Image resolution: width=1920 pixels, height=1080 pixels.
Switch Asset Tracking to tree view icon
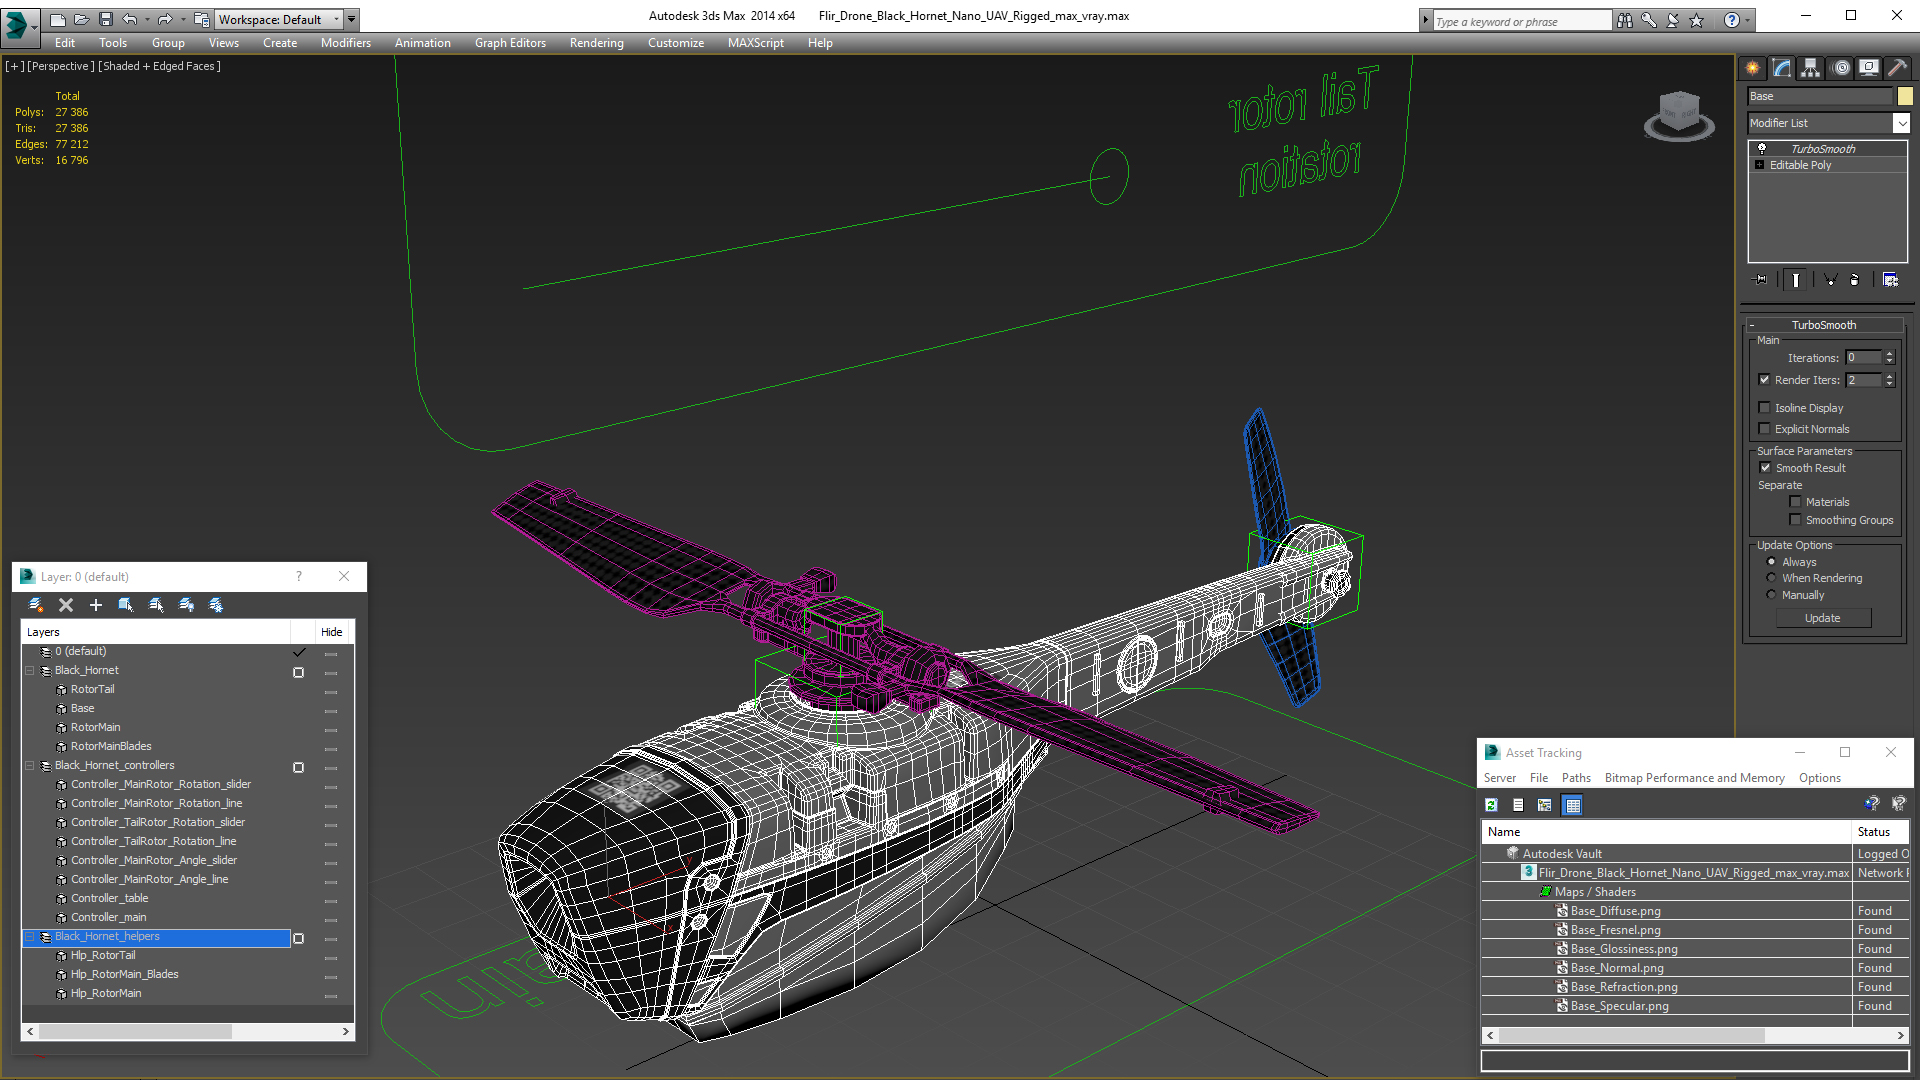(x=1545, y=805)
